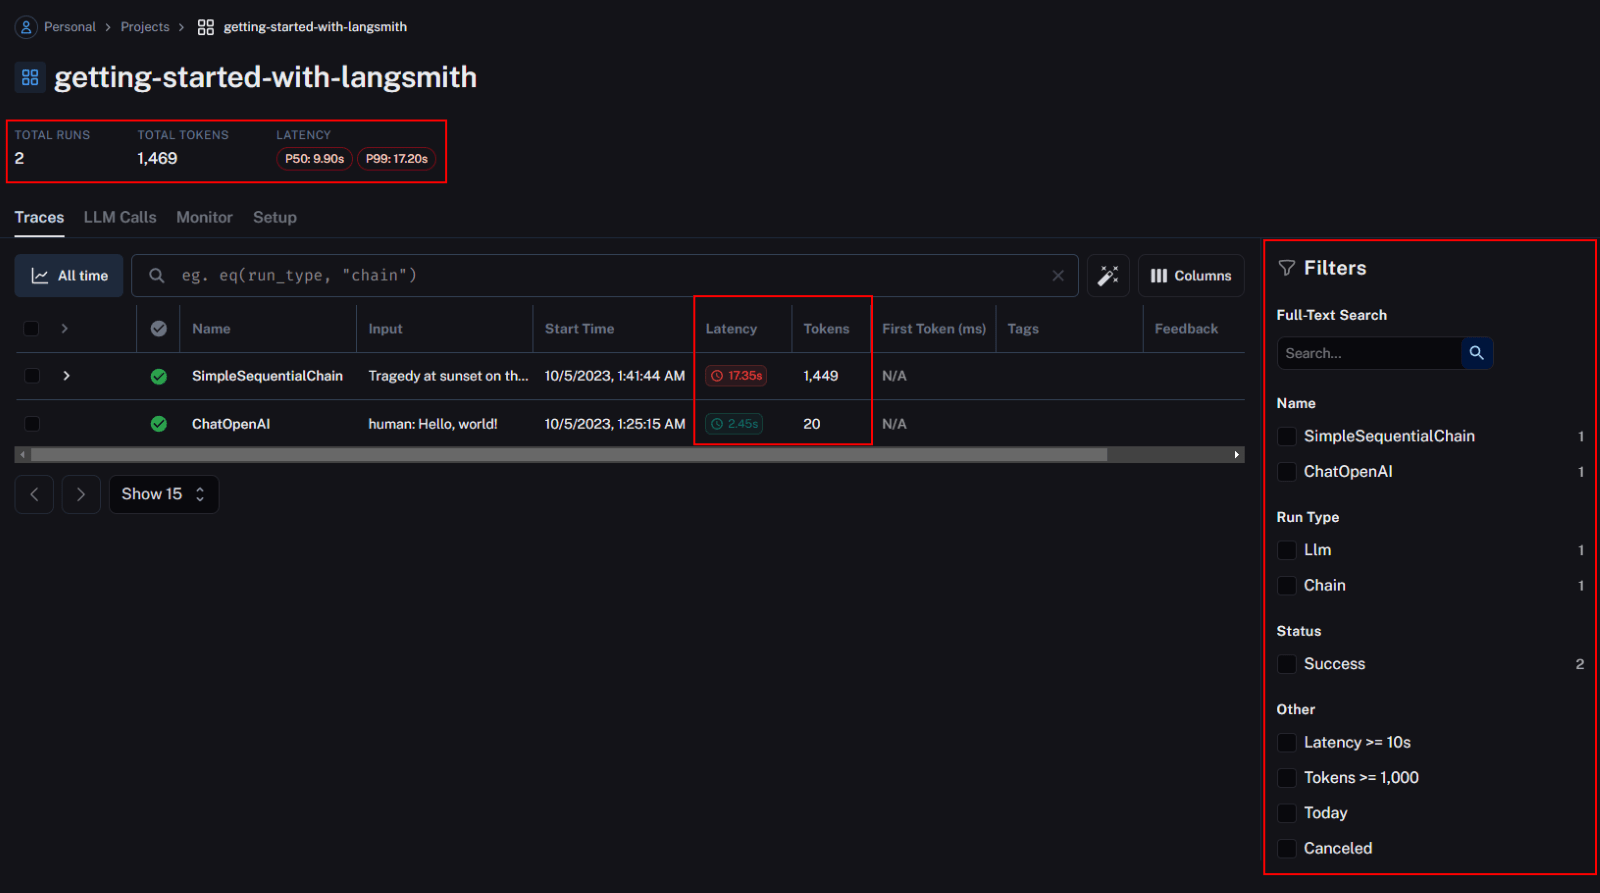This screenshot has height=893, width=1600.
Task: Go to next page of traces
Action: pos(81,494)
